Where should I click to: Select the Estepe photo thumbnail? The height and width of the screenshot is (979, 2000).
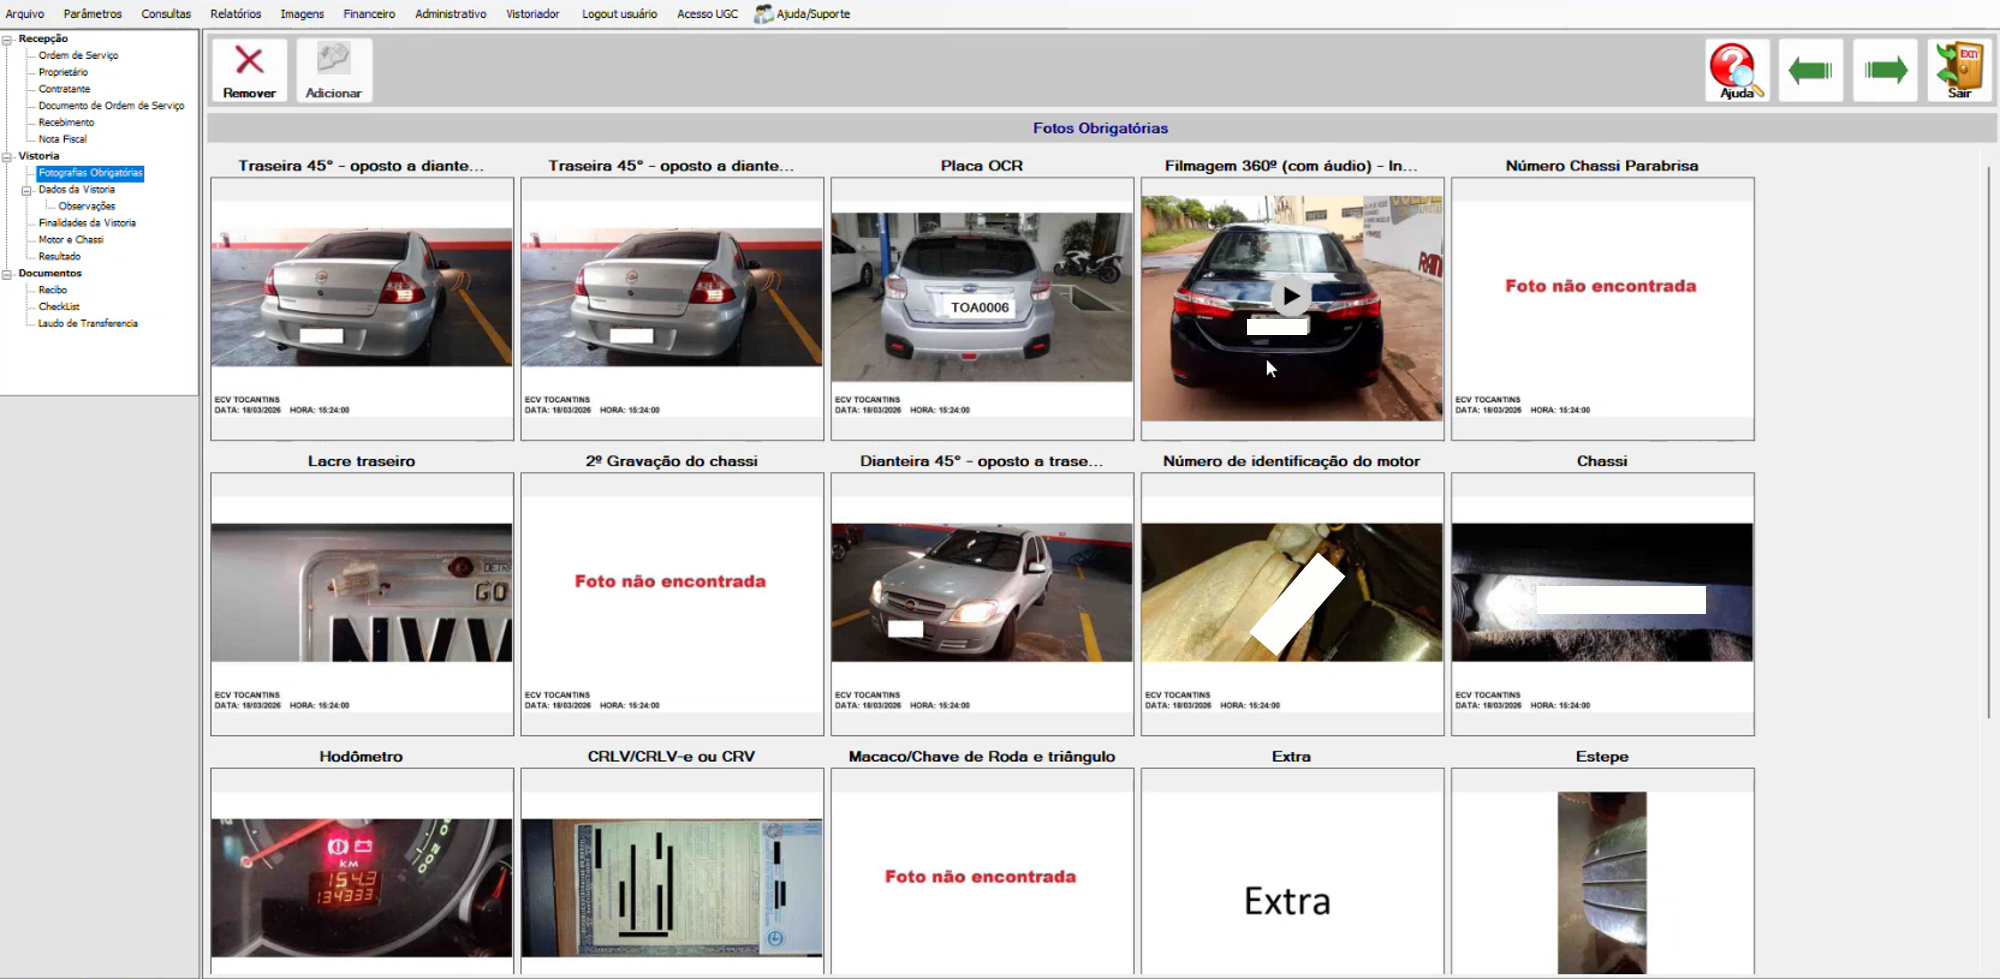click(1602, 871)
